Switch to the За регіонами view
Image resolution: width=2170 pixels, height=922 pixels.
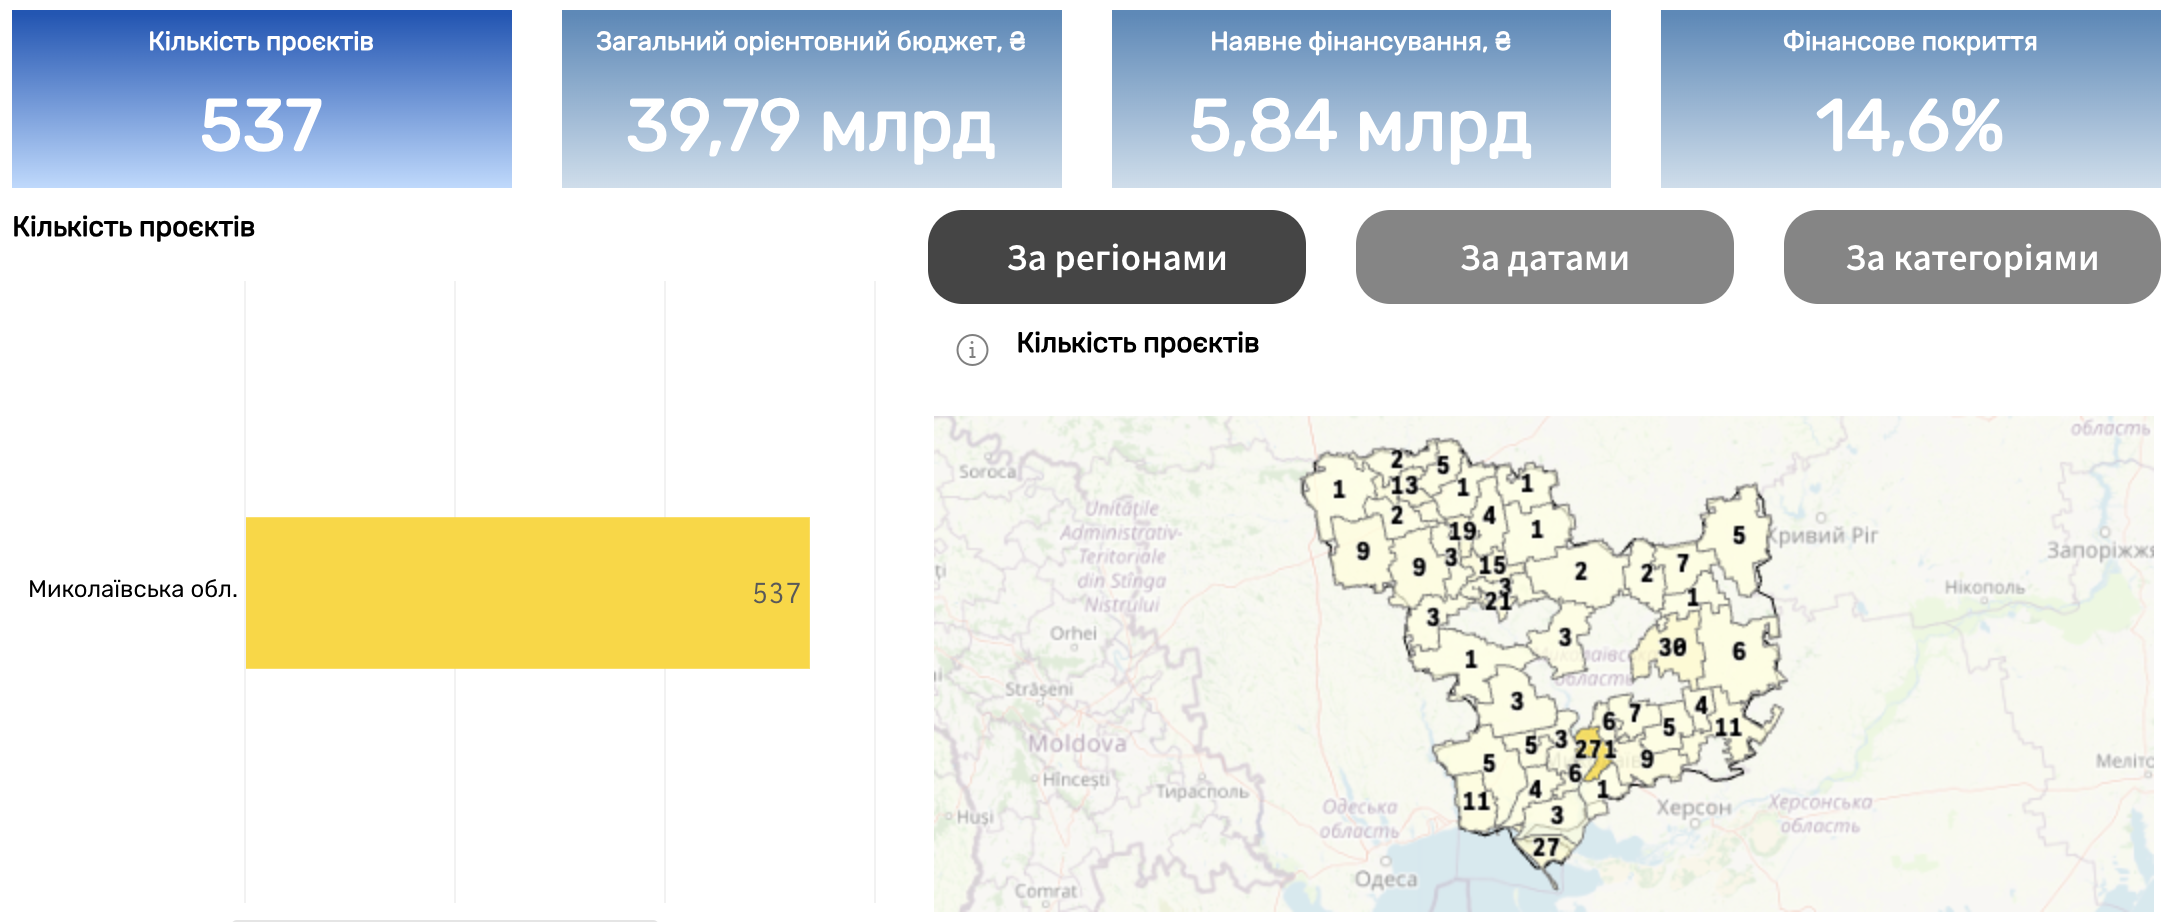pos(1116,258)
